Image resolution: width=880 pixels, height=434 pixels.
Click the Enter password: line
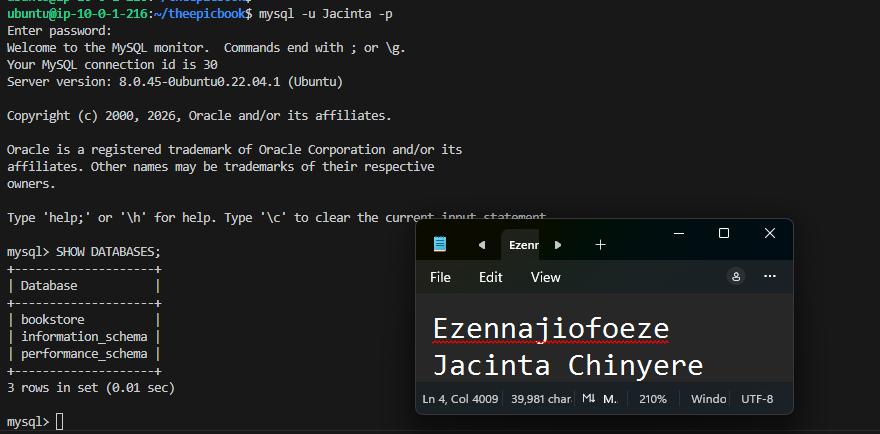pos(59,31)
